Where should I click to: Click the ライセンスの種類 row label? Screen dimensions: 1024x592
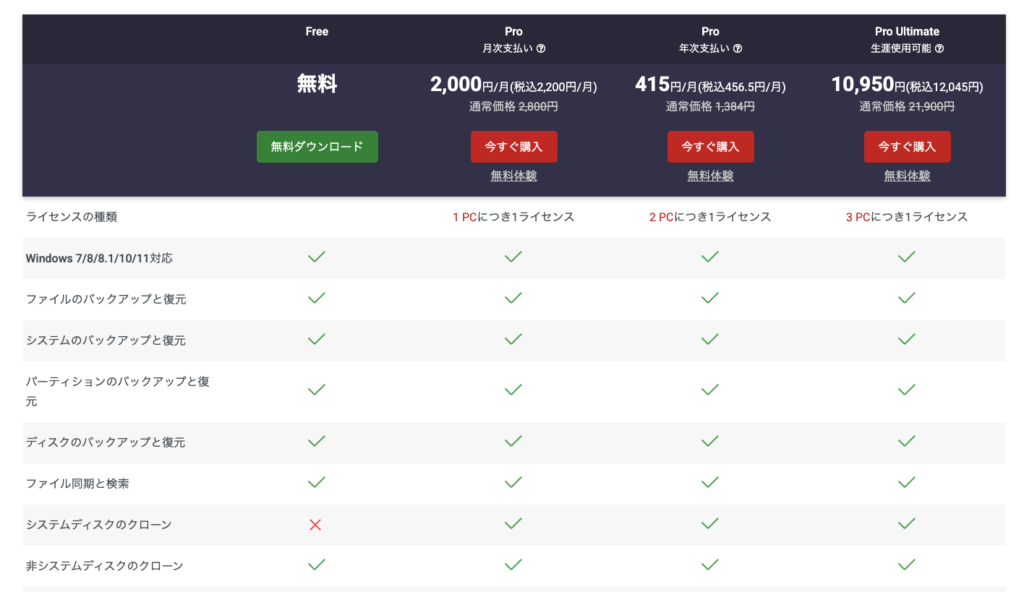71,217
